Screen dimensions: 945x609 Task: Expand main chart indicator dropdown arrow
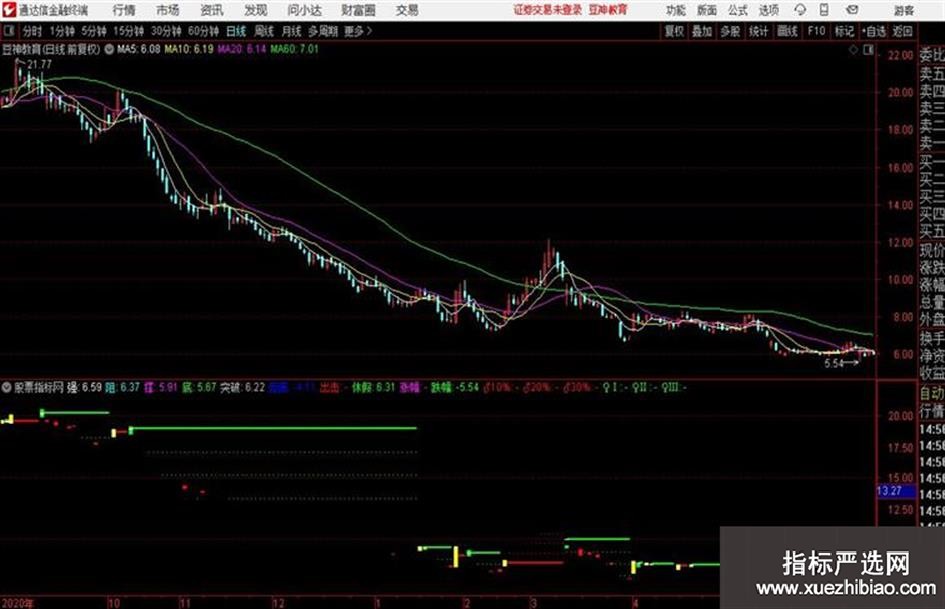point(108,49)
